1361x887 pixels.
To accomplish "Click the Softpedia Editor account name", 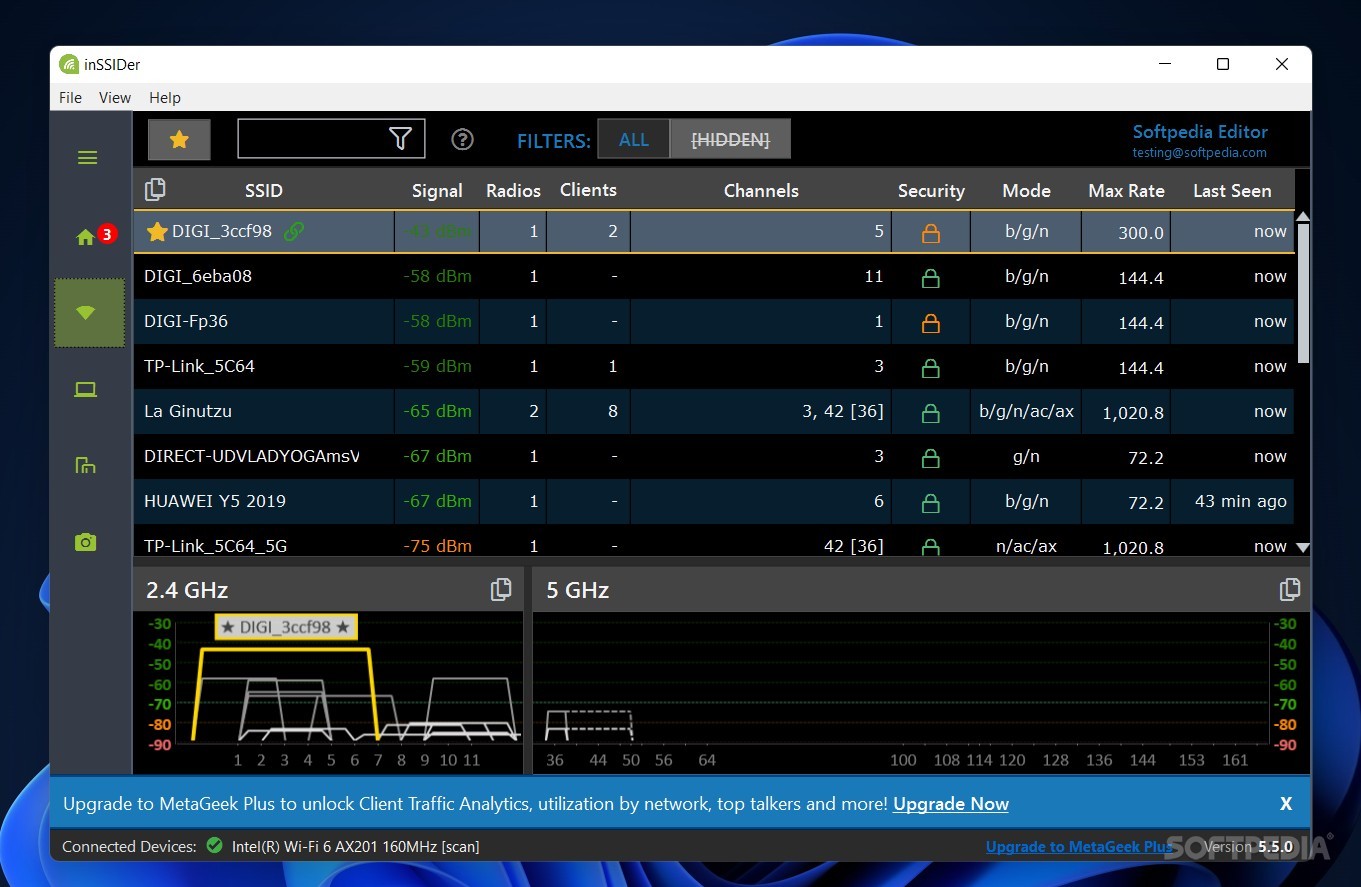I will [1200, 131].
